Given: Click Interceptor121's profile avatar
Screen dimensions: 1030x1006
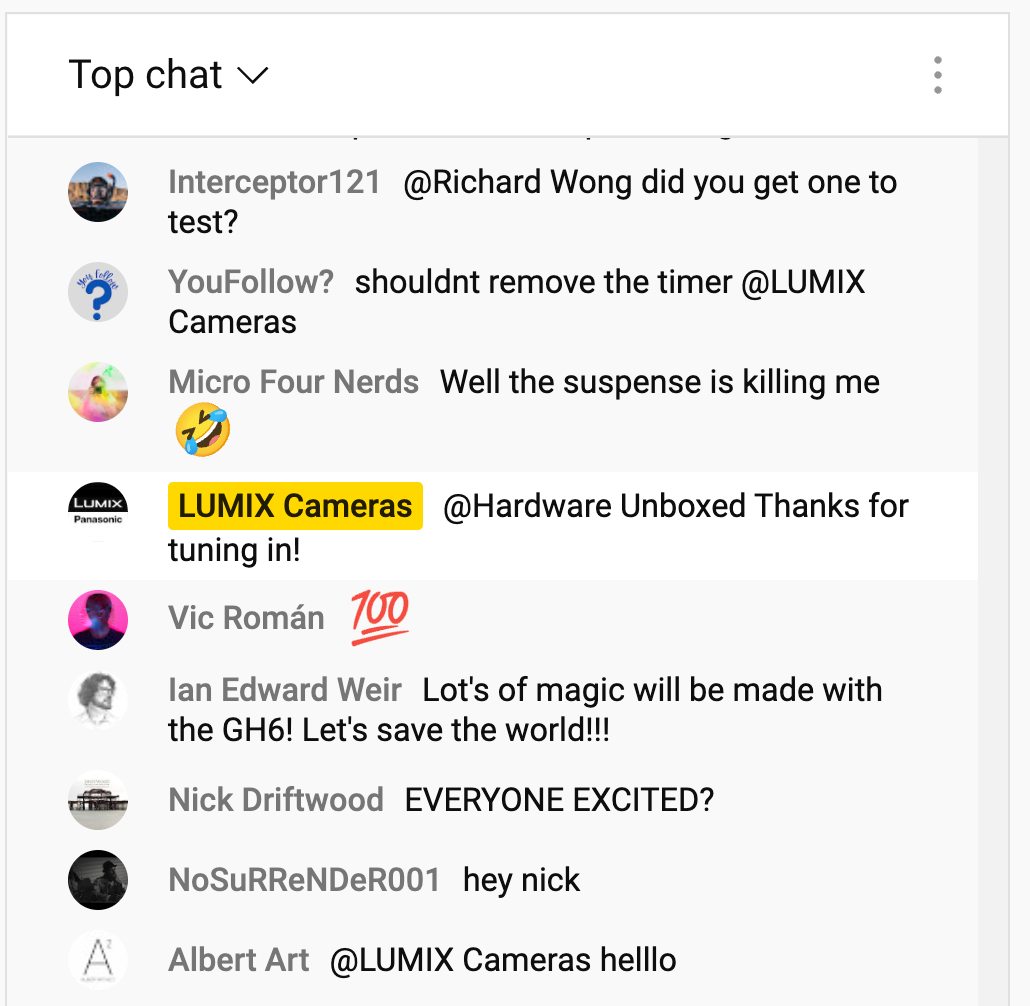Looking at the screenshot, I should 98,192.
